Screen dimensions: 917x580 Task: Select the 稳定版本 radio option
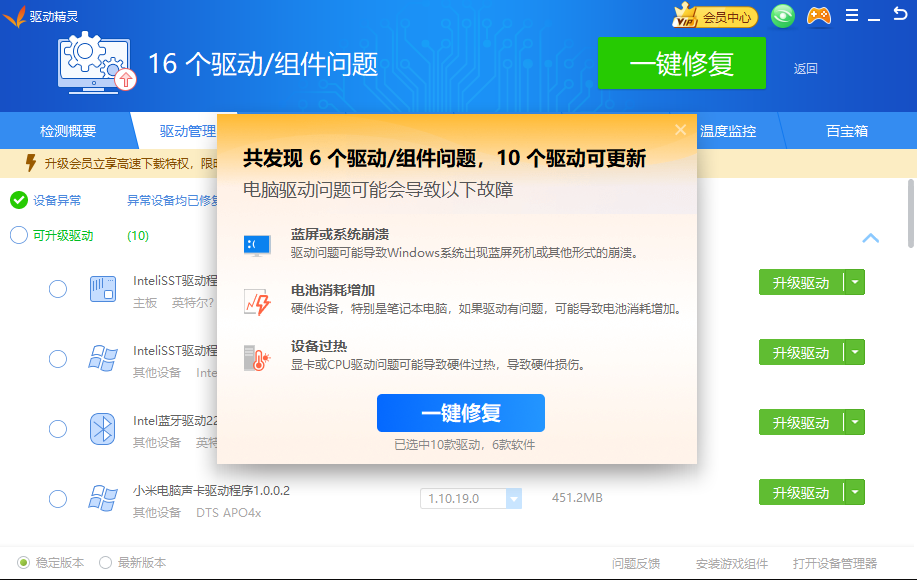24,563
